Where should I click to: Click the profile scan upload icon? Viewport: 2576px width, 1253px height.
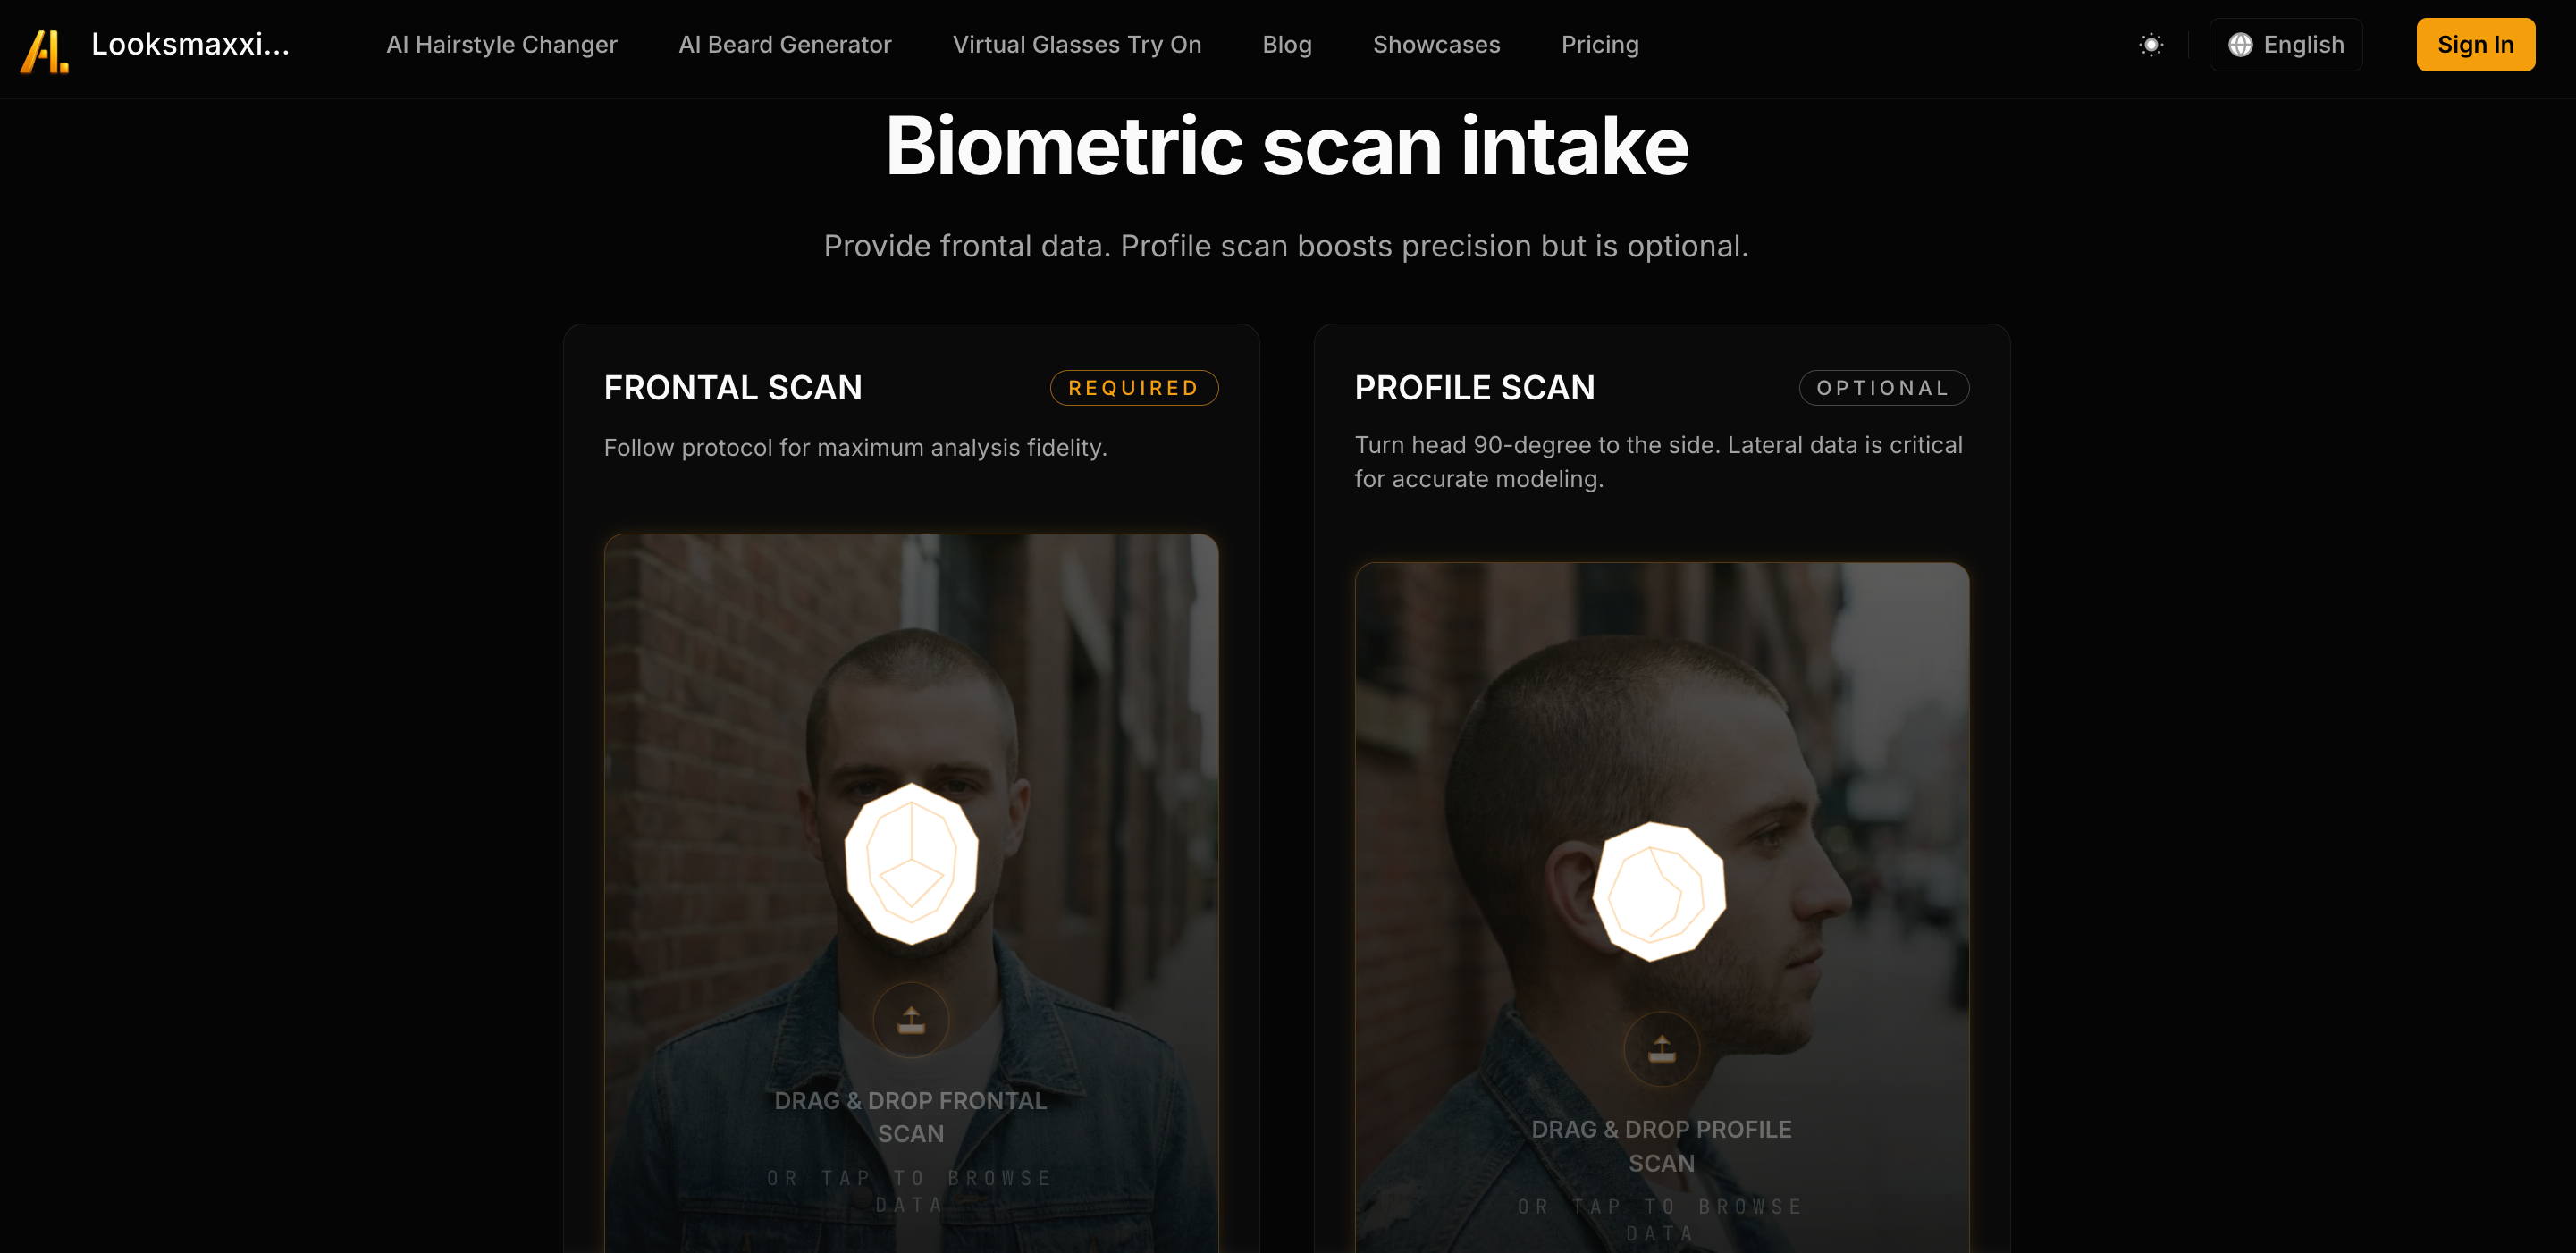1661,1049
